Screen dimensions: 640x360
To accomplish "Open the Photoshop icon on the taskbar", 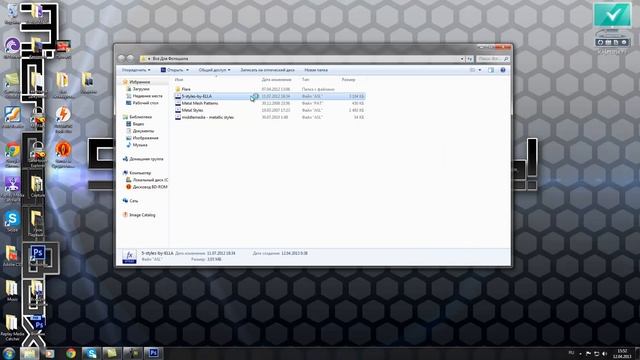I will tap(153, 353).
